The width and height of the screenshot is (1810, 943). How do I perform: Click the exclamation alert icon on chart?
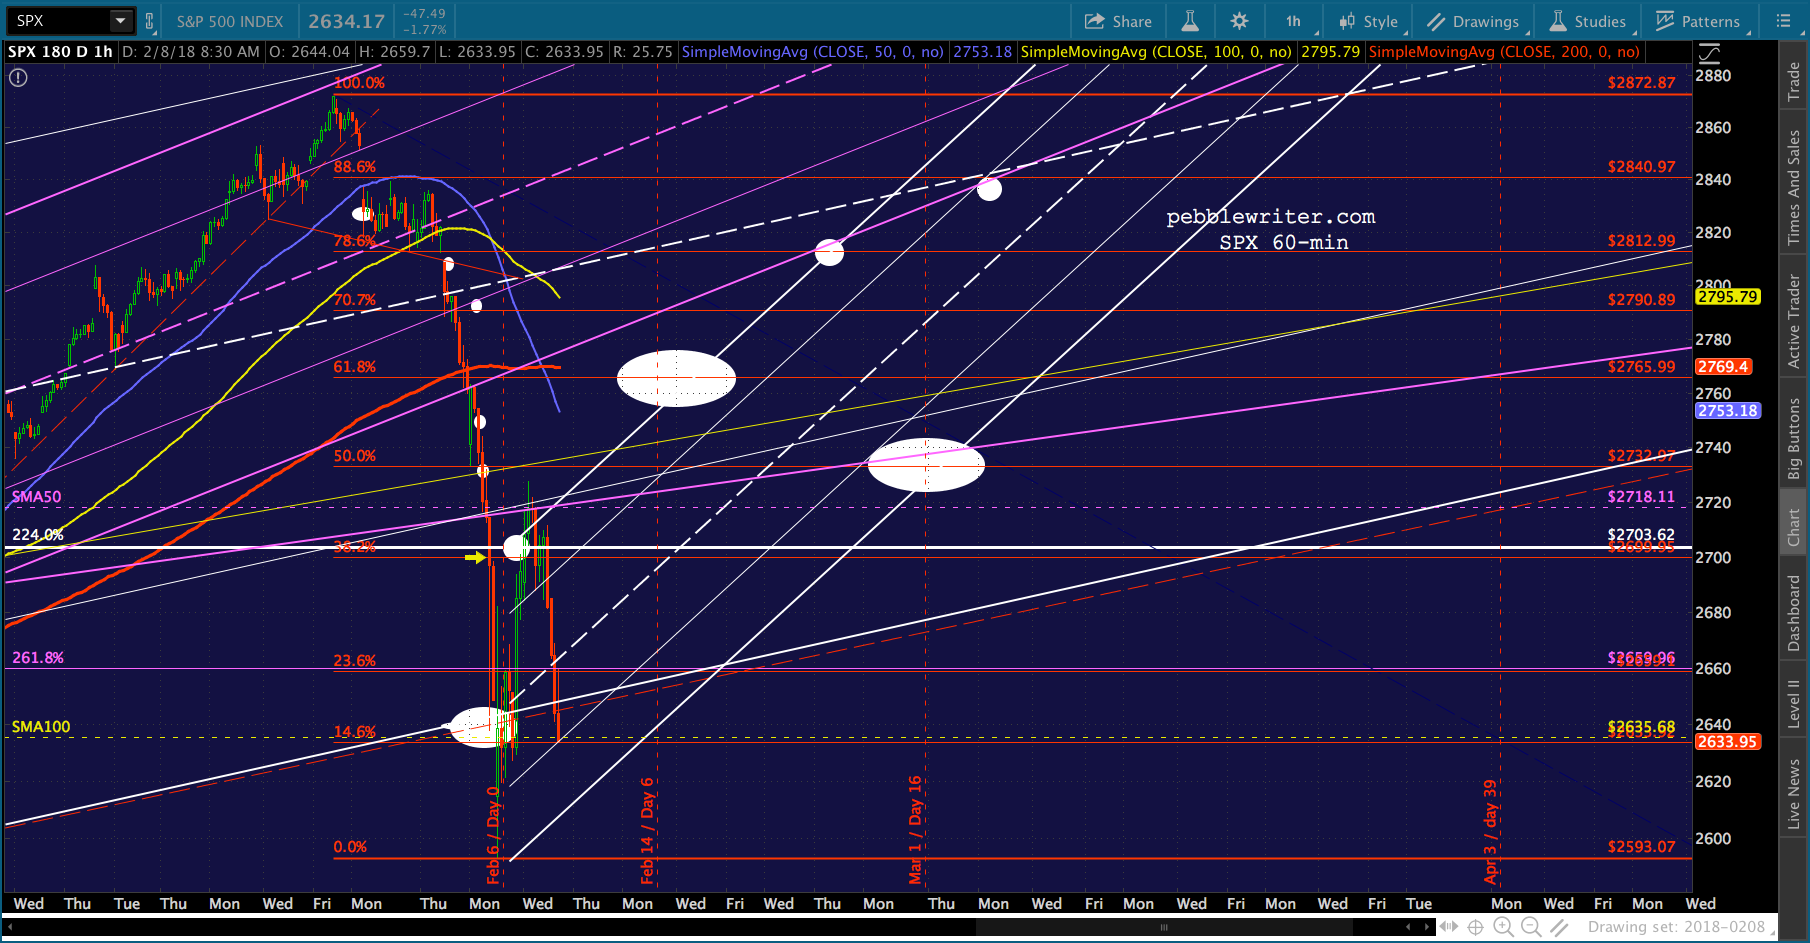pos(18,77)
